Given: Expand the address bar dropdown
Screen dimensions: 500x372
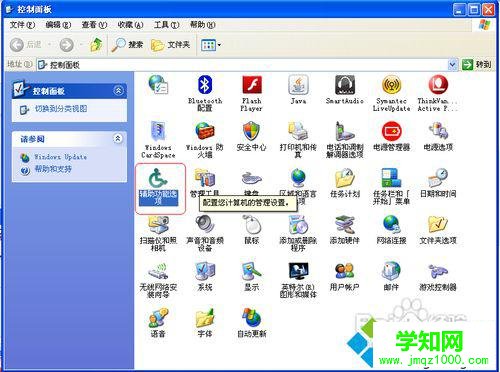Looking at the screenshot, I should (452, 65).
